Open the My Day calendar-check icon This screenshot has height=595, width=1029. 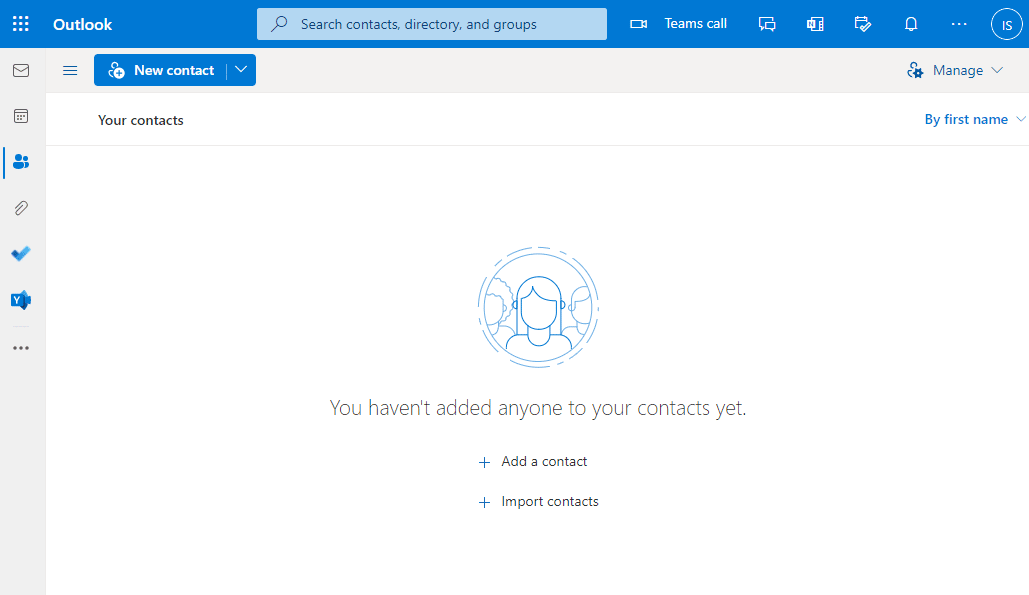coord(863,24)
